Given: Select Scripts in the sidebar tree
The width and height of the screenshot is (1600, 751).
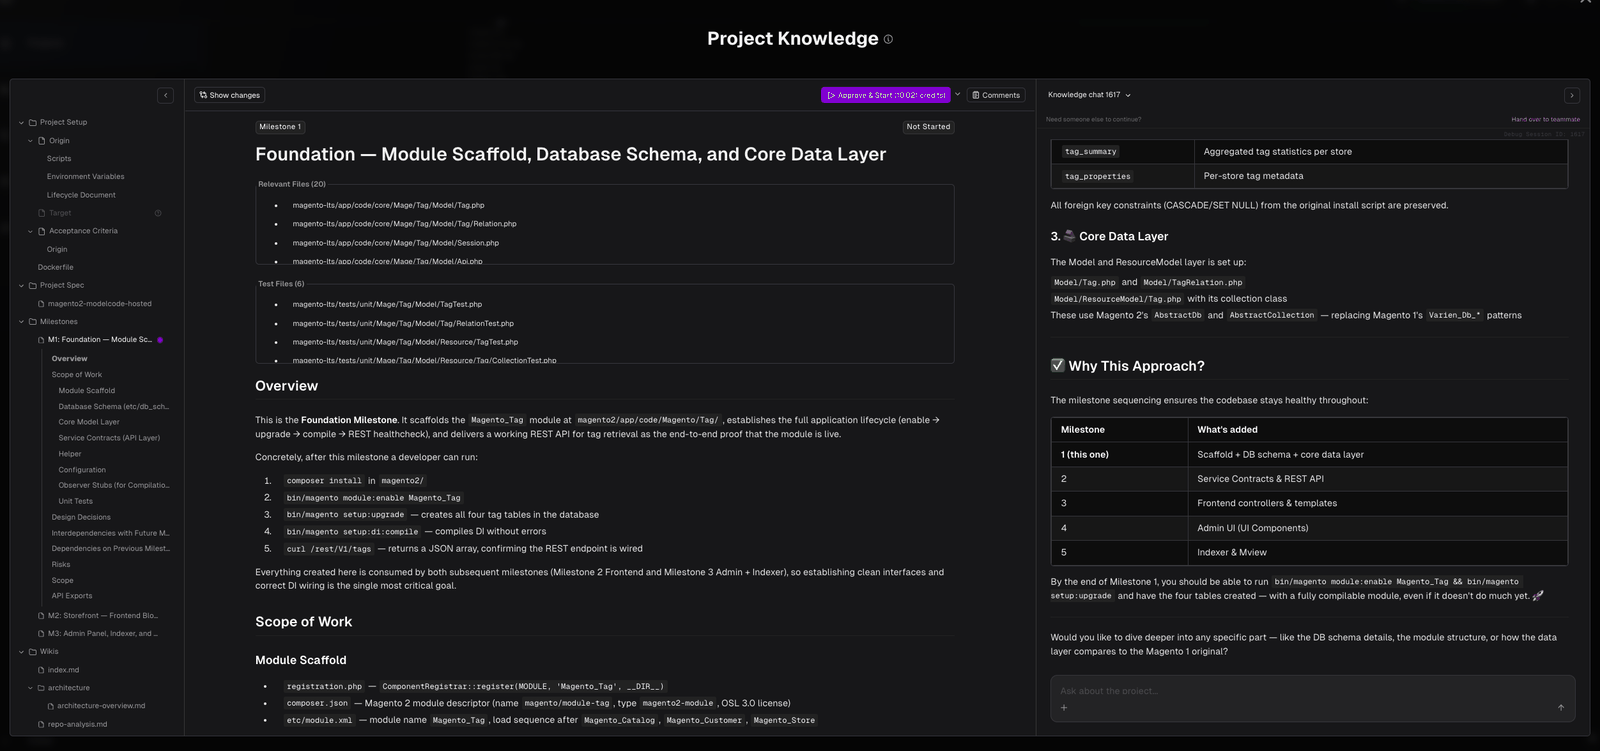Looking at the screenshot, I should 59,159.
